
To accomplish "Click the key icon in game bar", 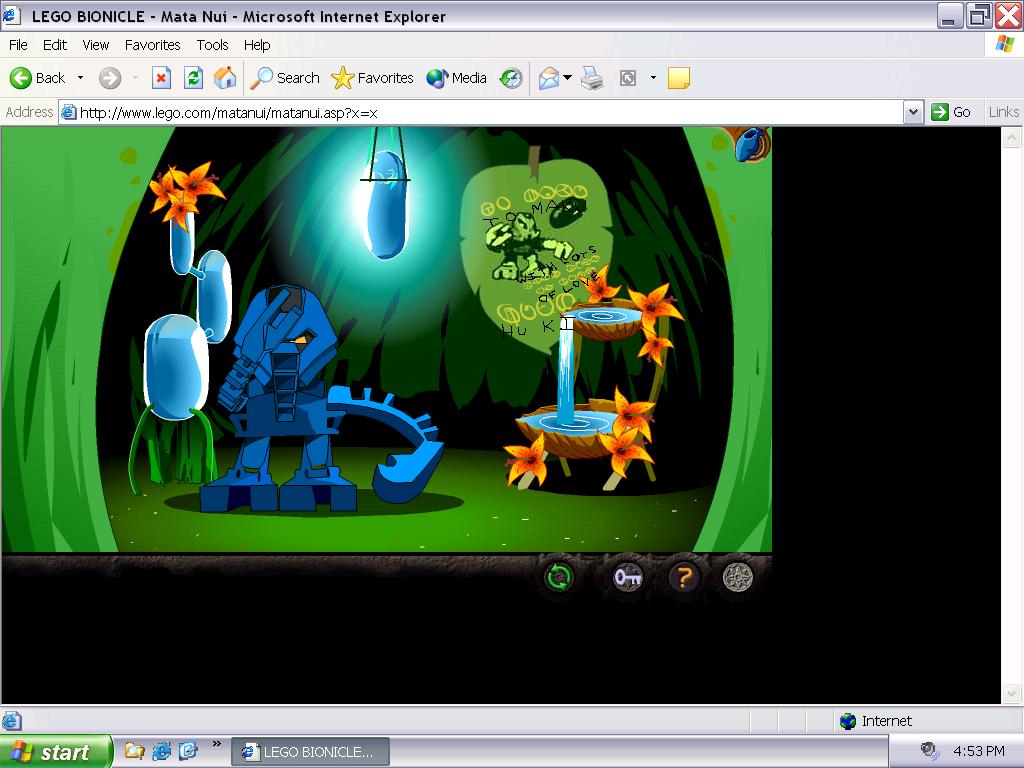I will (x=627, y=577).
